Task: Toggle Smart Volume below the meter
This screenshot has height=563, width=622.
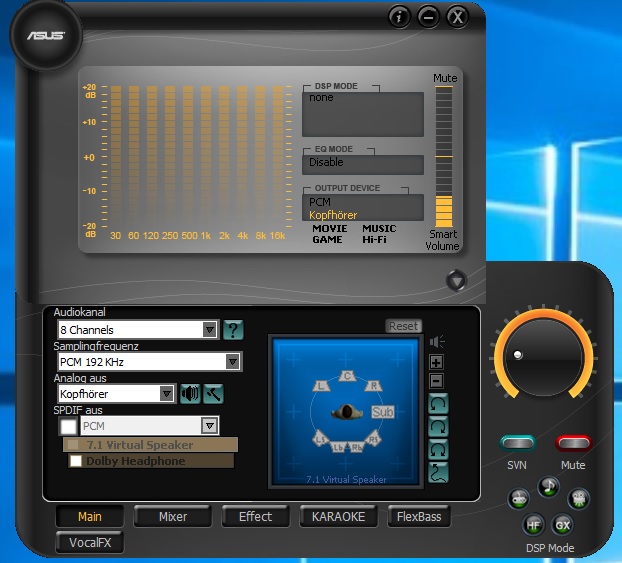Action: coord(442,240)
